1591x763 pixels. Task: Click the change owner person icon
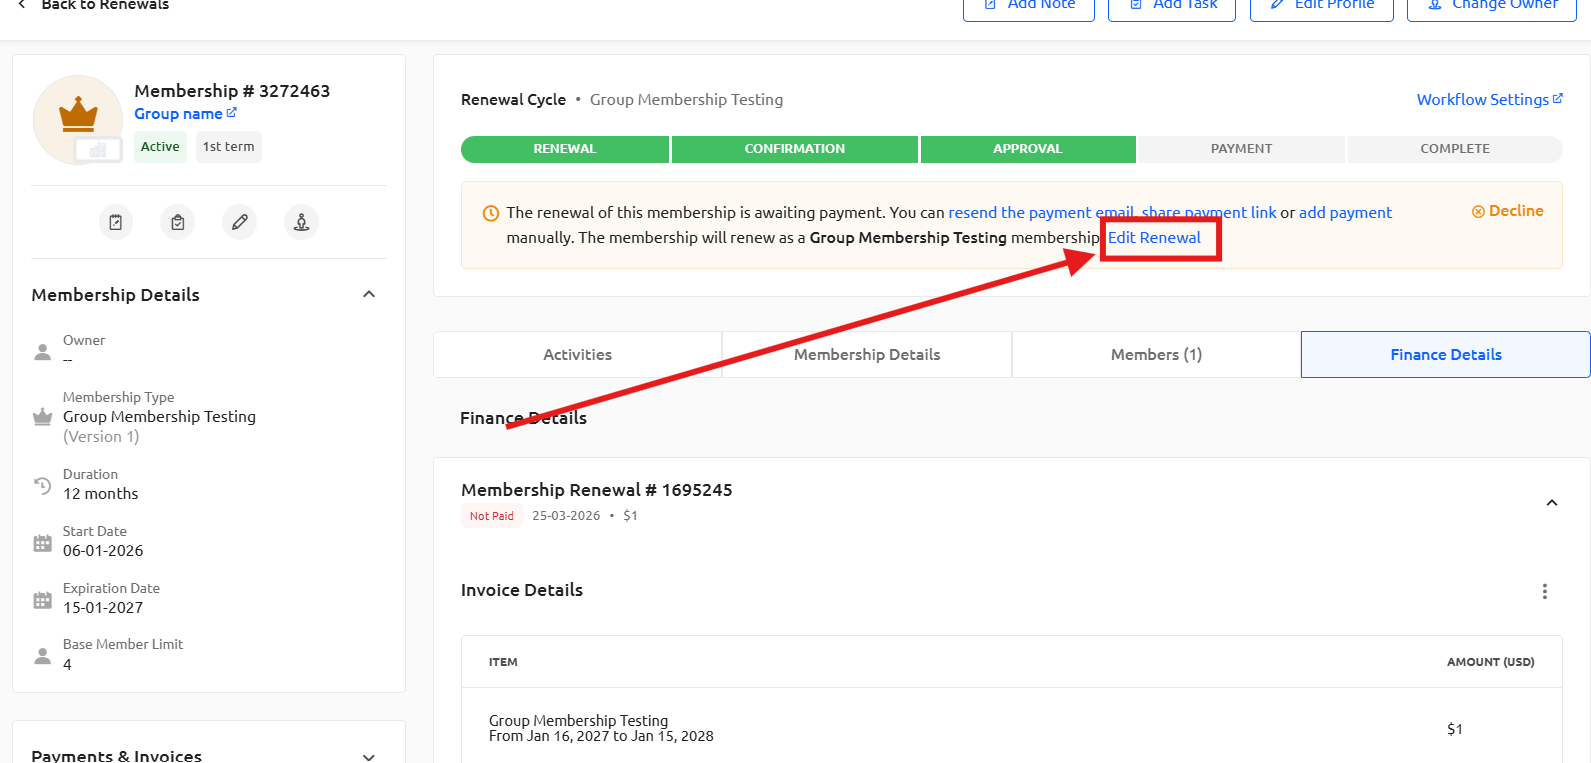coord(302,222)
